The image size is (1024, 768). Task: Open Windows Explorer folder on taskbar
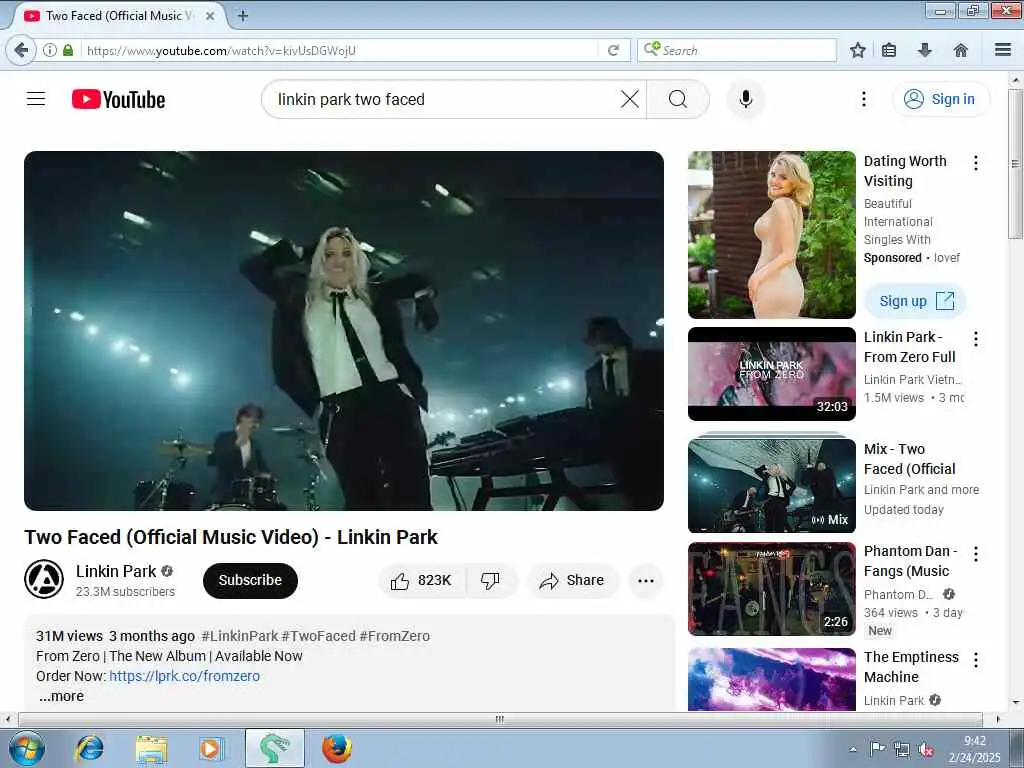(x=152, y=748)
